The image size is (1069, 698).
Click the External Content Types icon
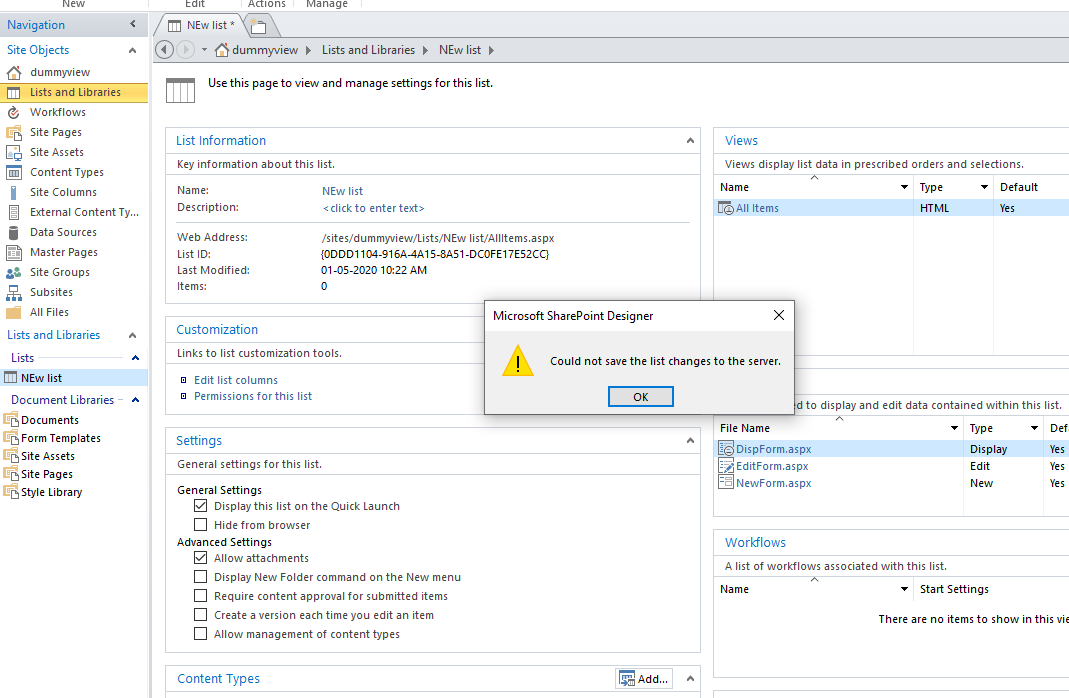[14, 211]
